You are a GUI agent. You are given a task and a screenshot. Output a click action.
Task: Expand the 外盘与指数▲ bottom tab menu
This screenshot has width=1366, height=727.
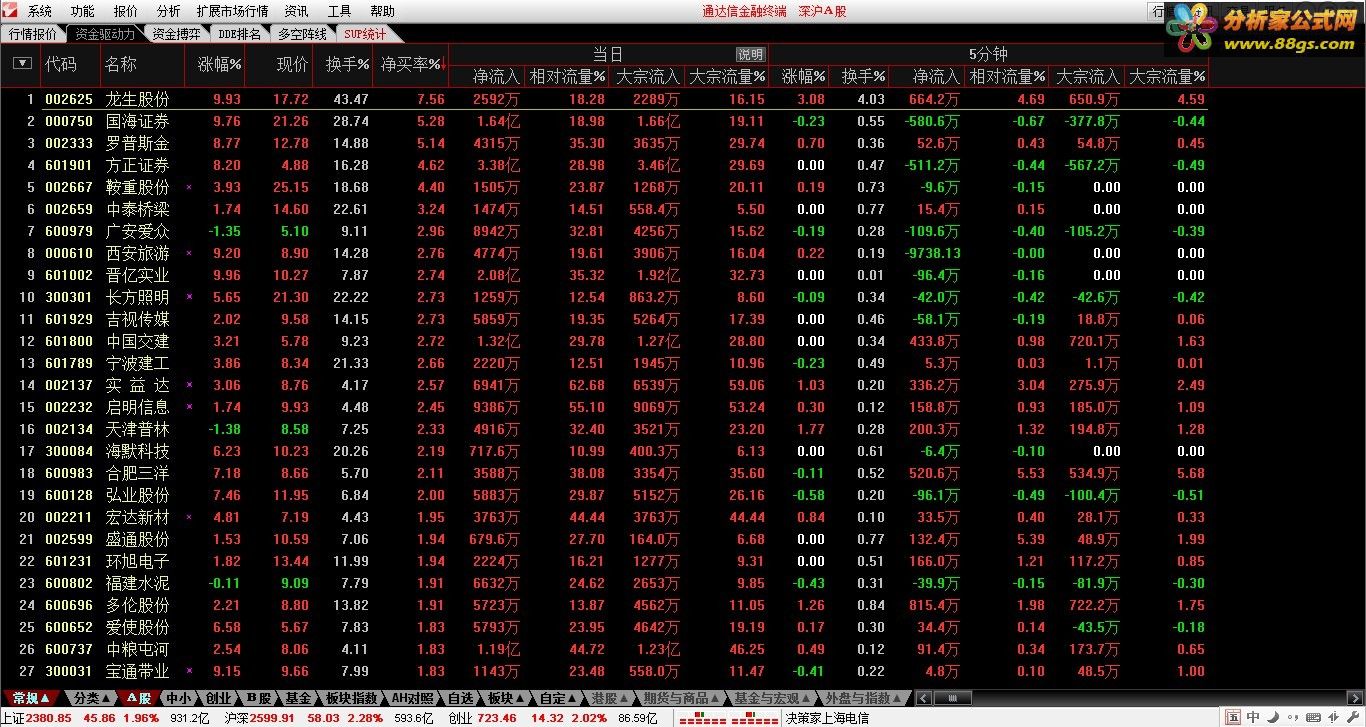click(864, 698)
